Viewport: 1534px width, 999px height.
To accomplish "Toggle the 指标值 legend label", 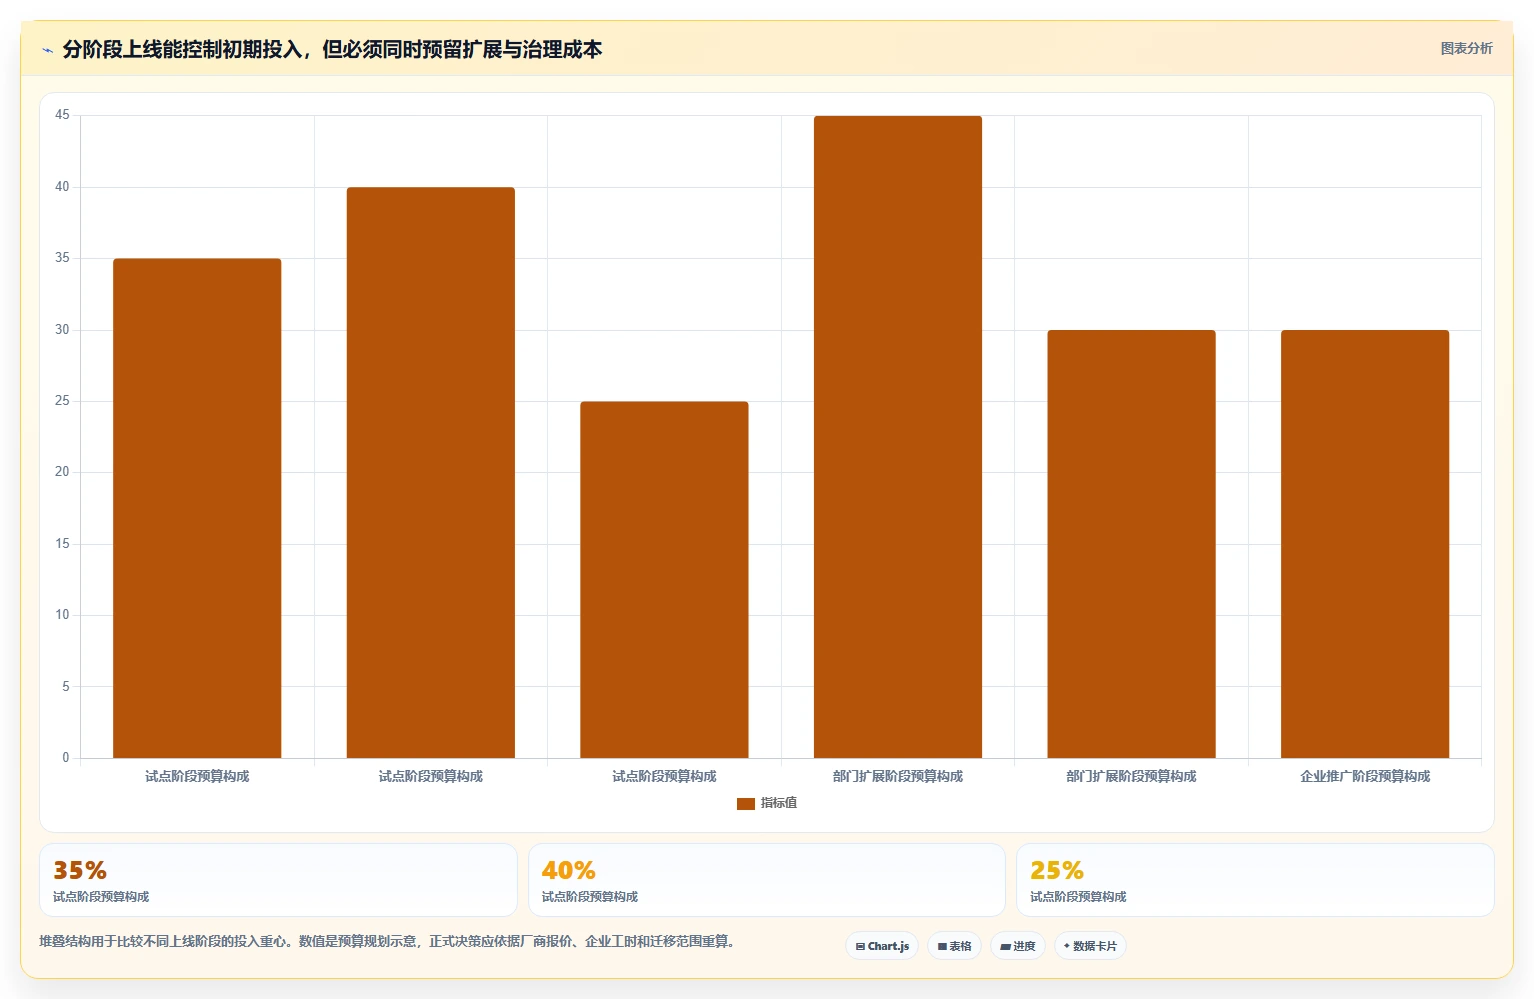I will pos(779,803).
